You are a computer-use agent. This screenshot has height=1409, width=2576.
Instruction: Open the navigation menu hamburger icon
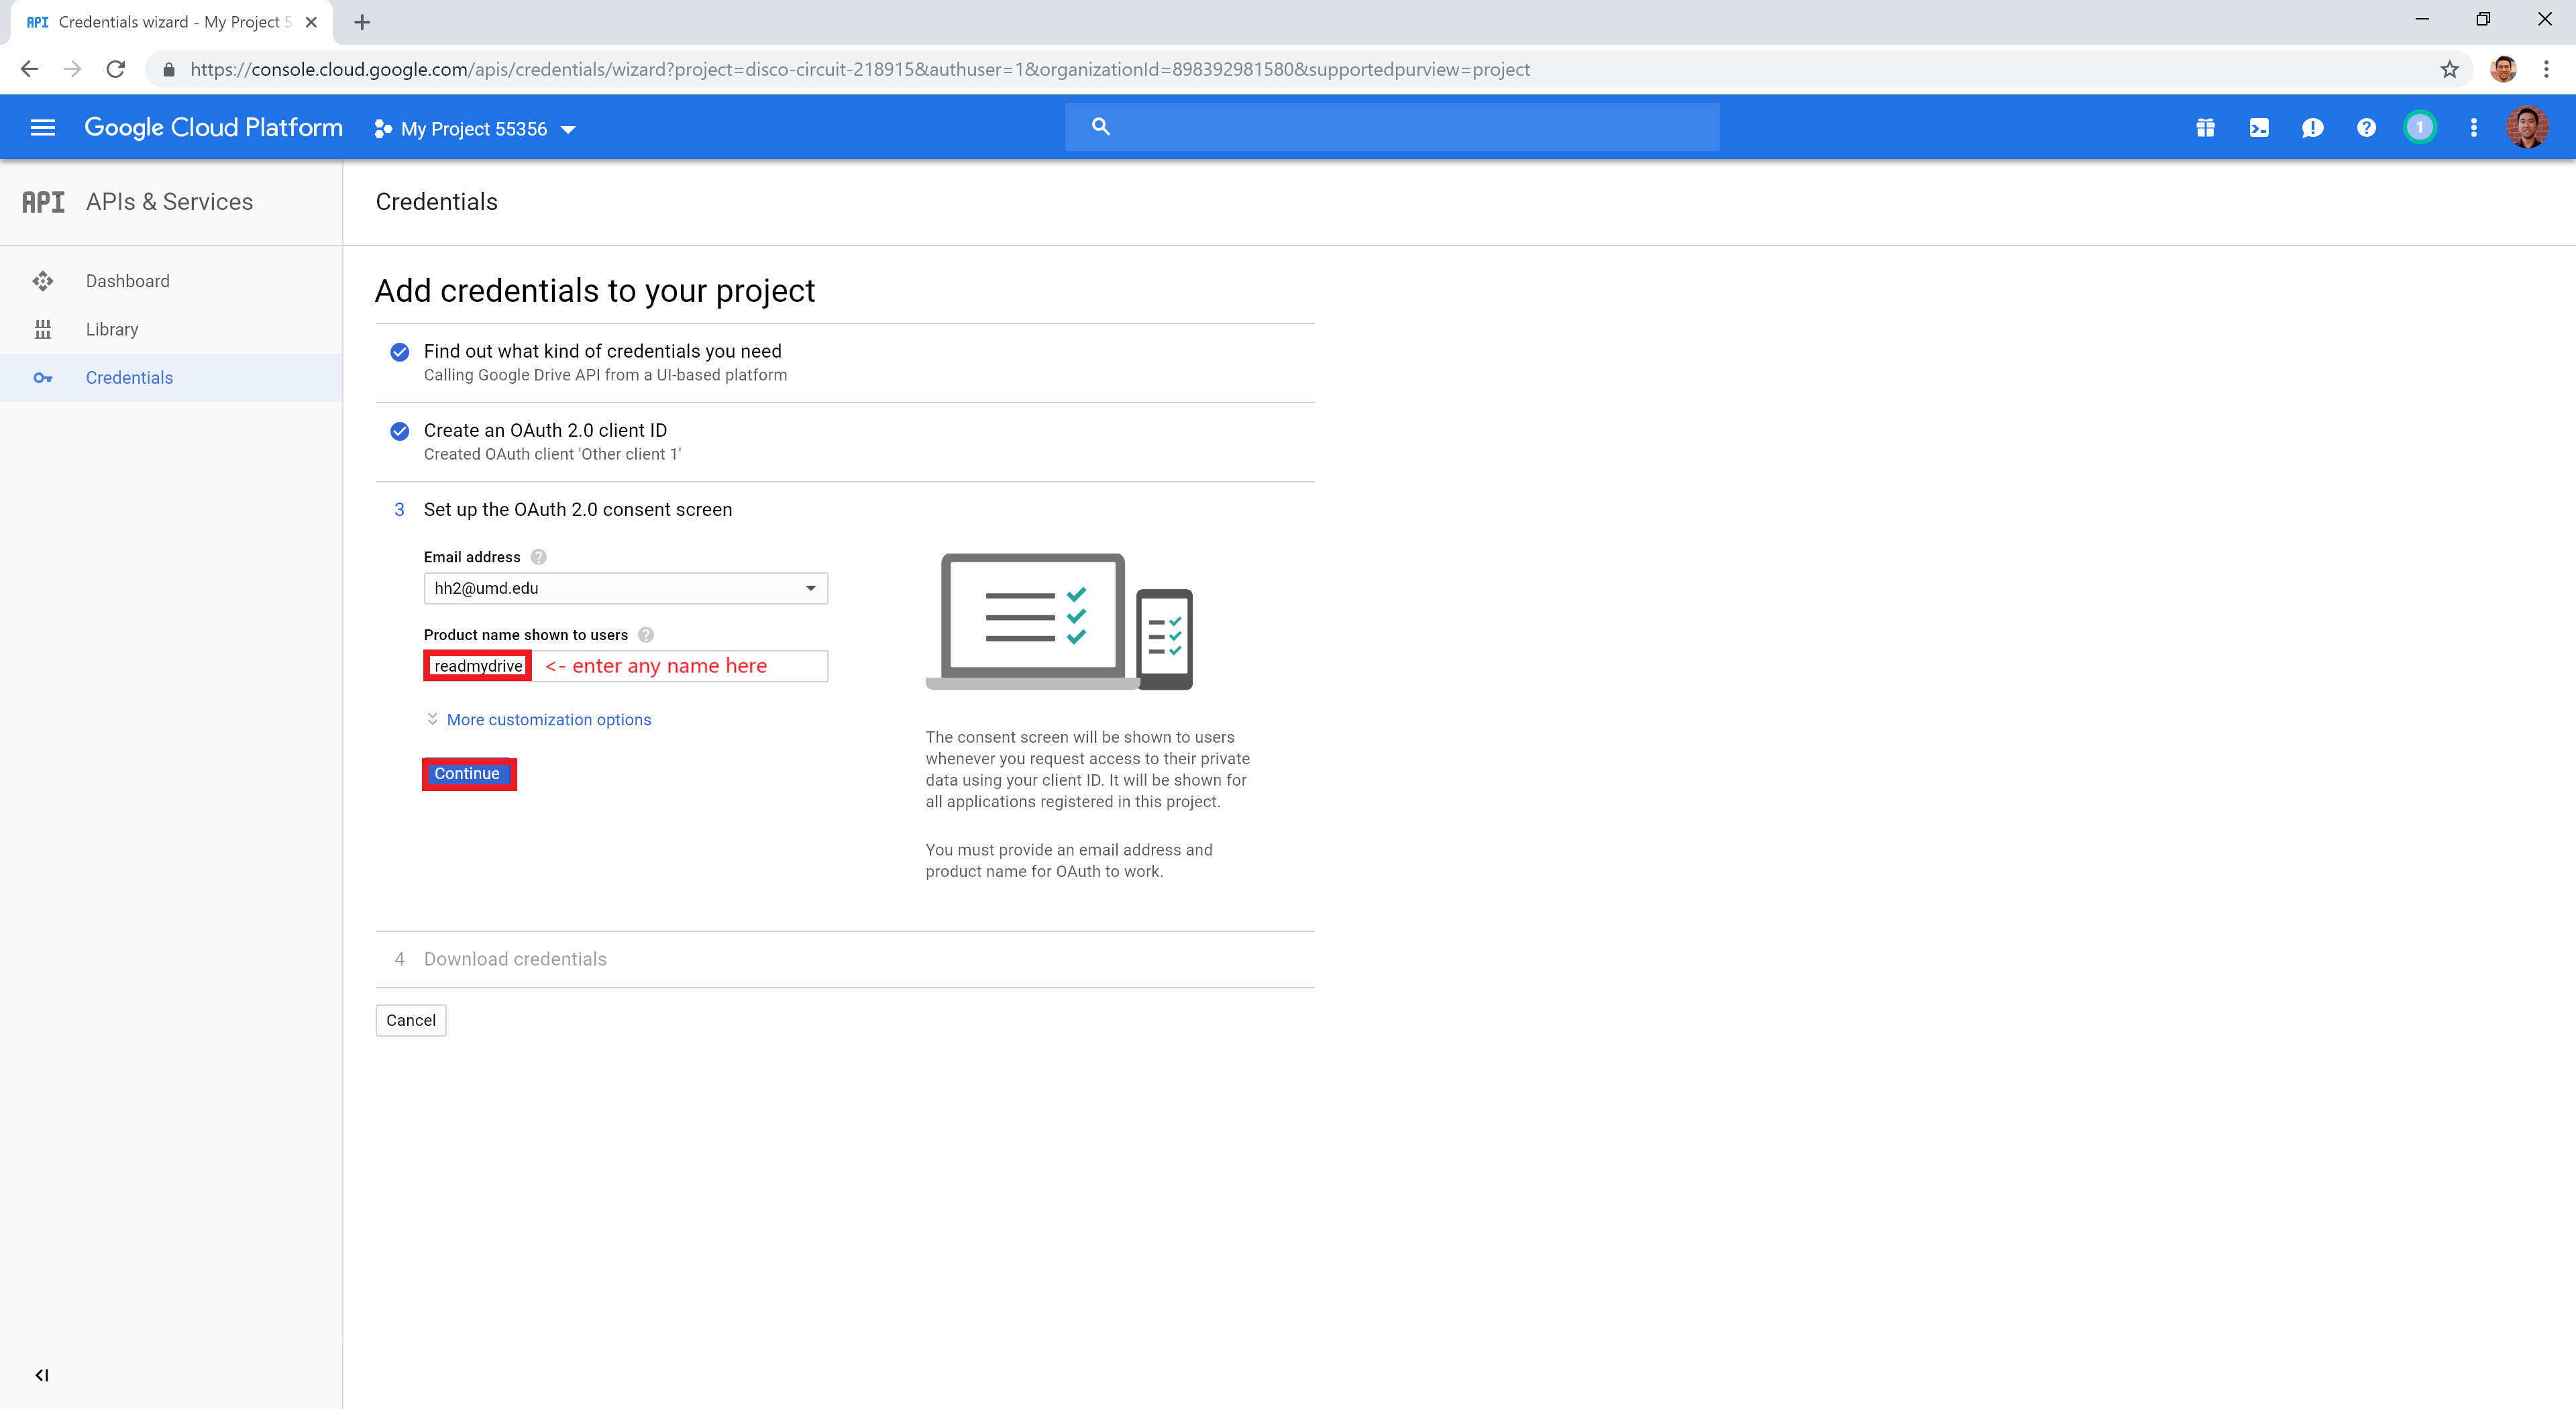coord(42,127)
